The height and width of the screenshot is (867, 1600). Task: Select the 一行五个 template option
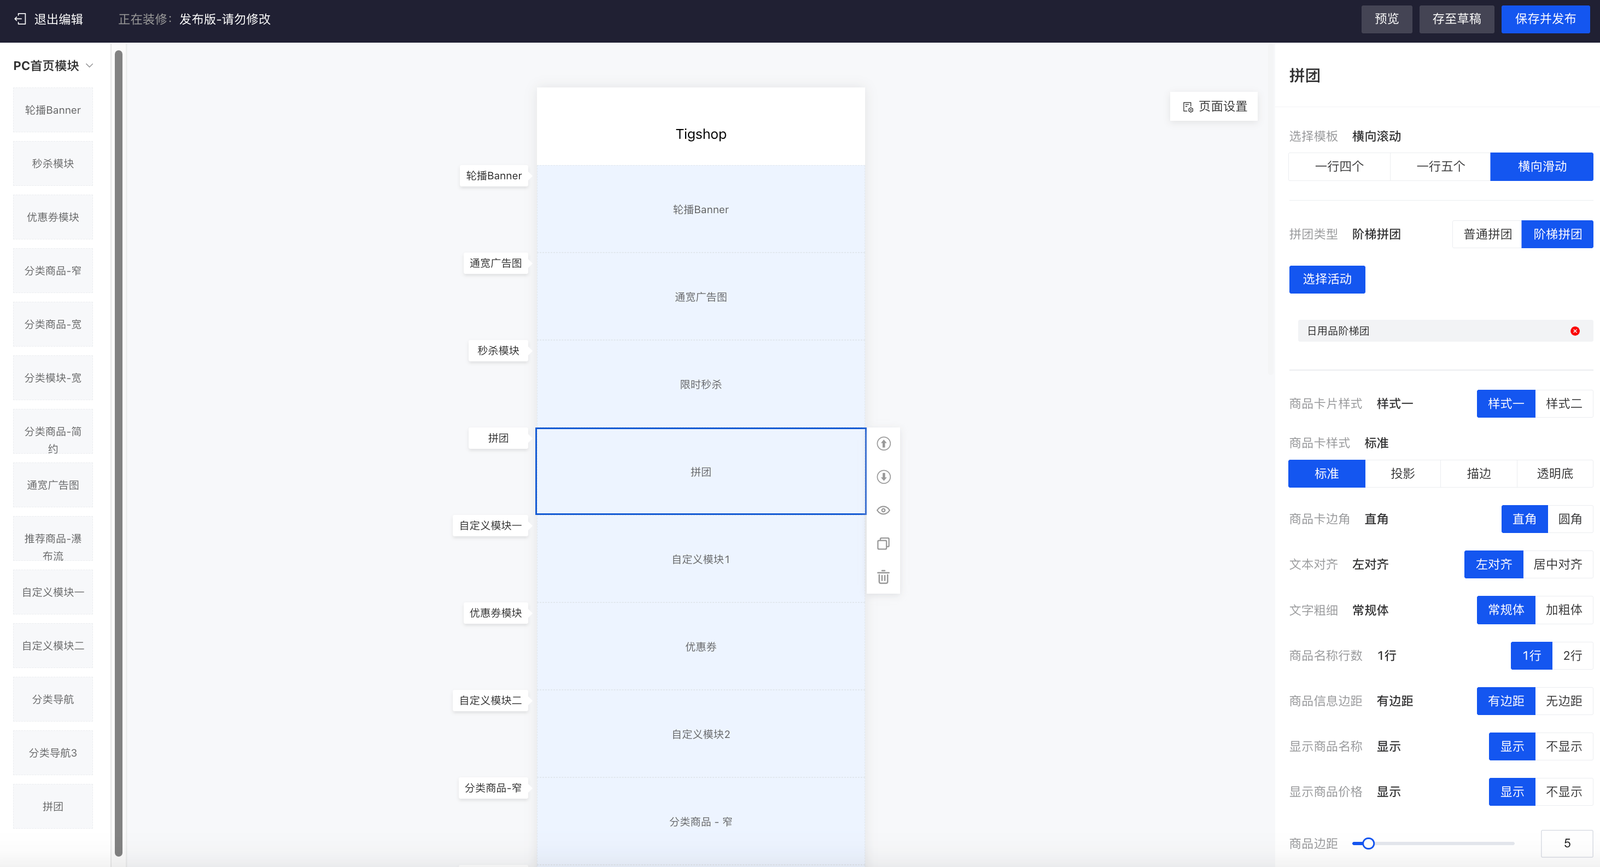(1440, 167)
